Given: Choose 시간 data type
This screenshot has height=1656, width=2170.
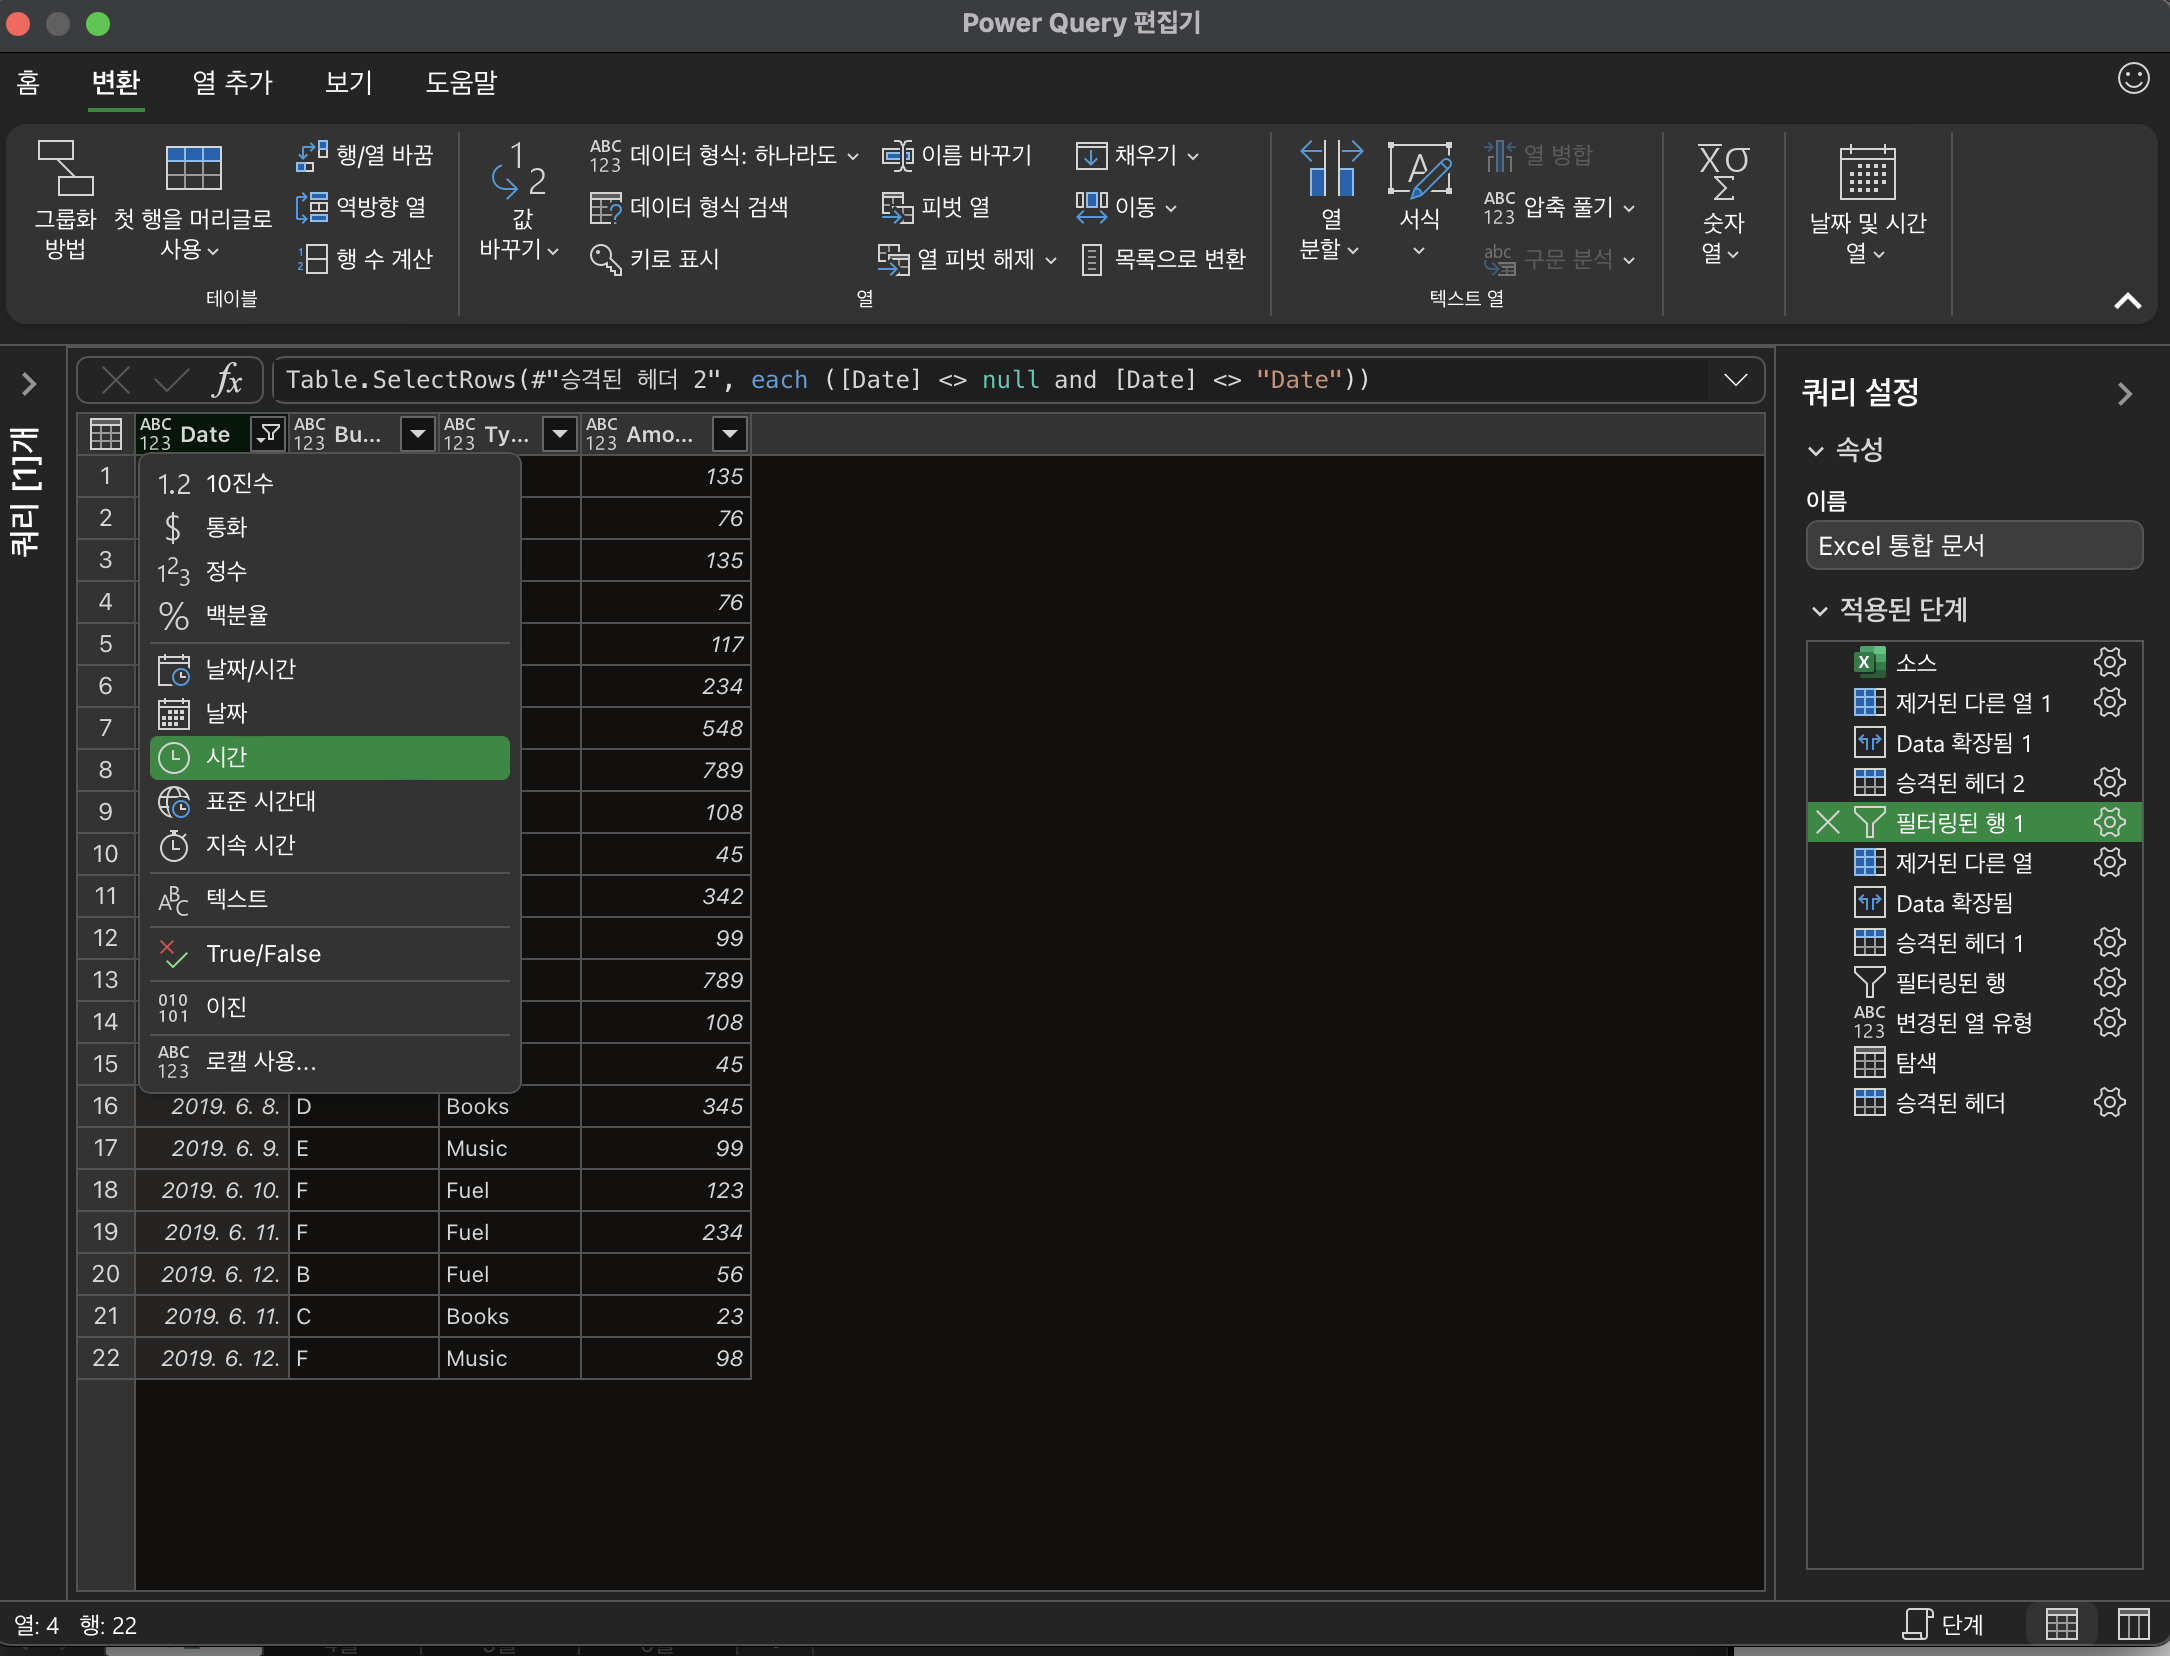Looking at the screenshot, I should point(330,758).
